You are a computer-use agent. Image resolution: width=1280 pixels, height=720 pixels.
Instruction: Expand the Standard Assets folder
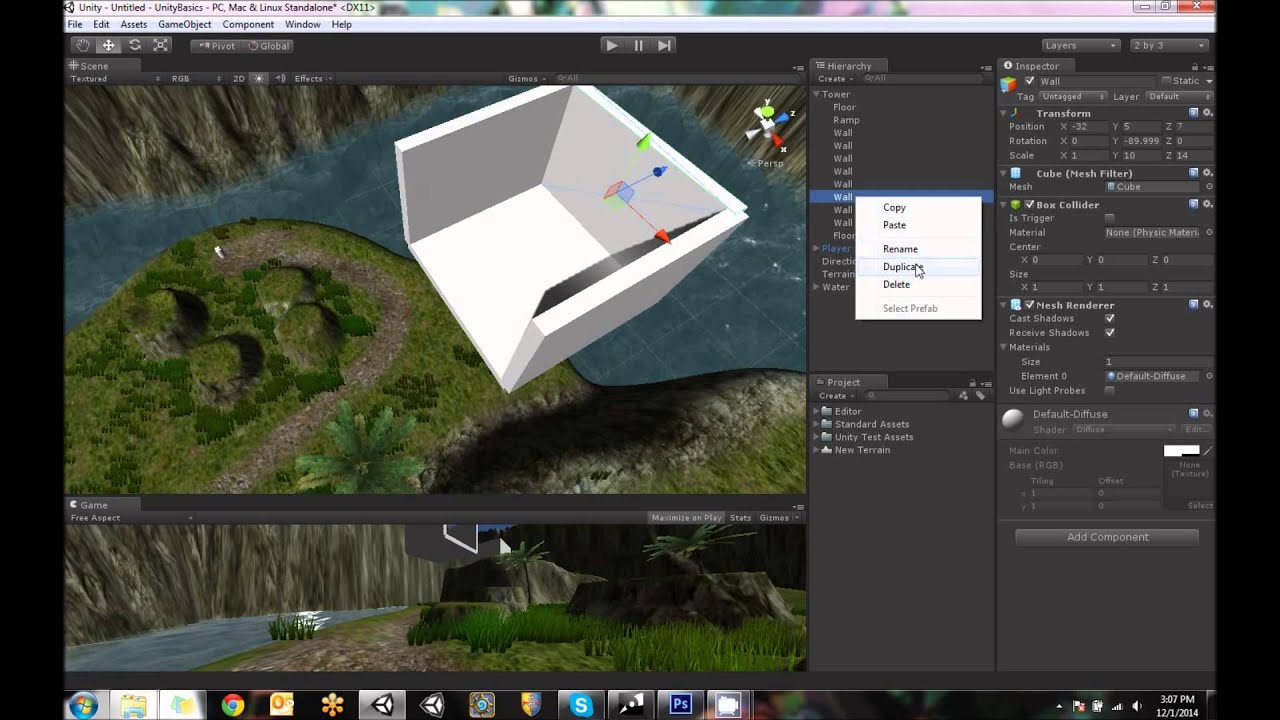(x=816, y=424)
